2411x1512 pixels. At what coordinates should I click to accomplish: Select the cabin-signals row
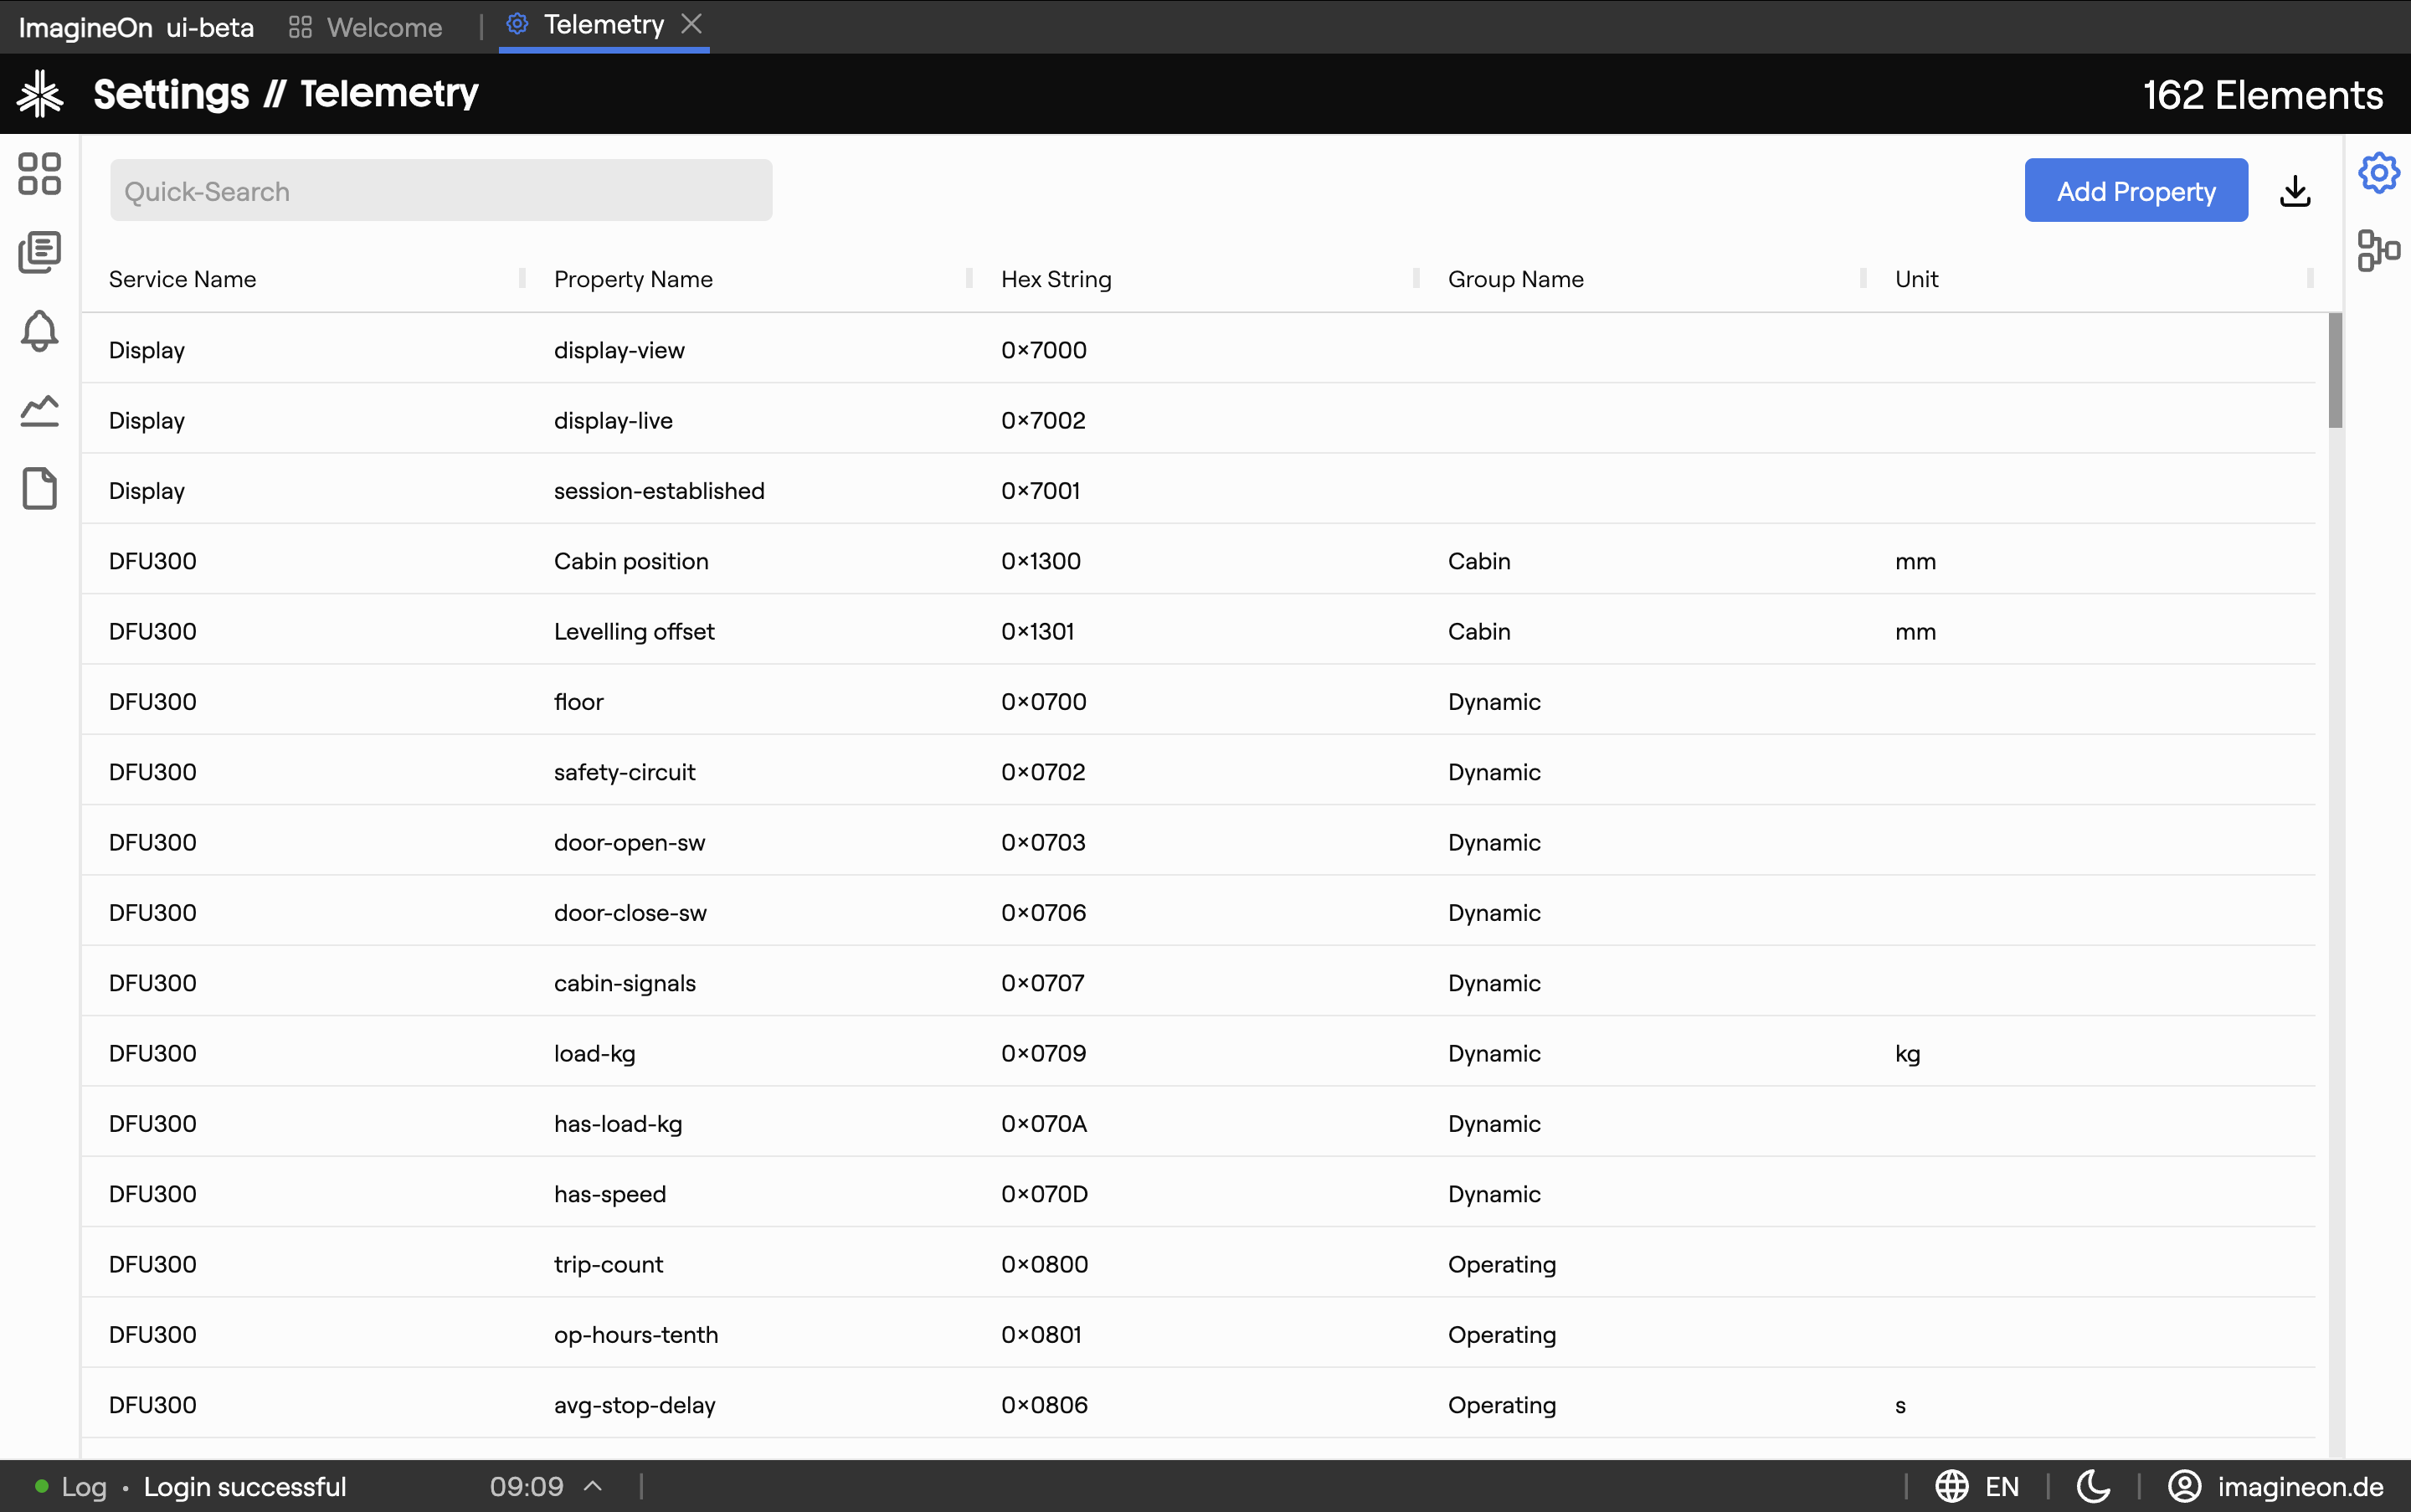[1198, 982]
